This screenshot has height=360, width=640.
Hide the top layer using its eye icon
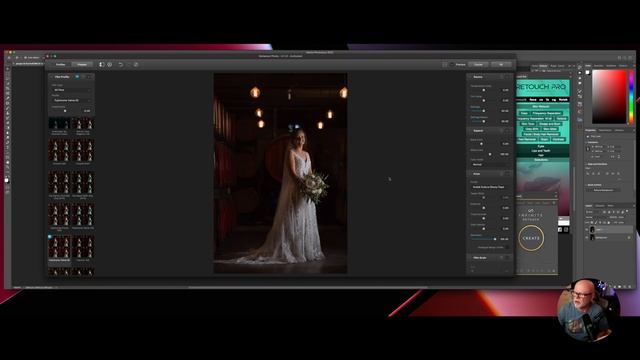pyautogui.click(x=587, y=230)
